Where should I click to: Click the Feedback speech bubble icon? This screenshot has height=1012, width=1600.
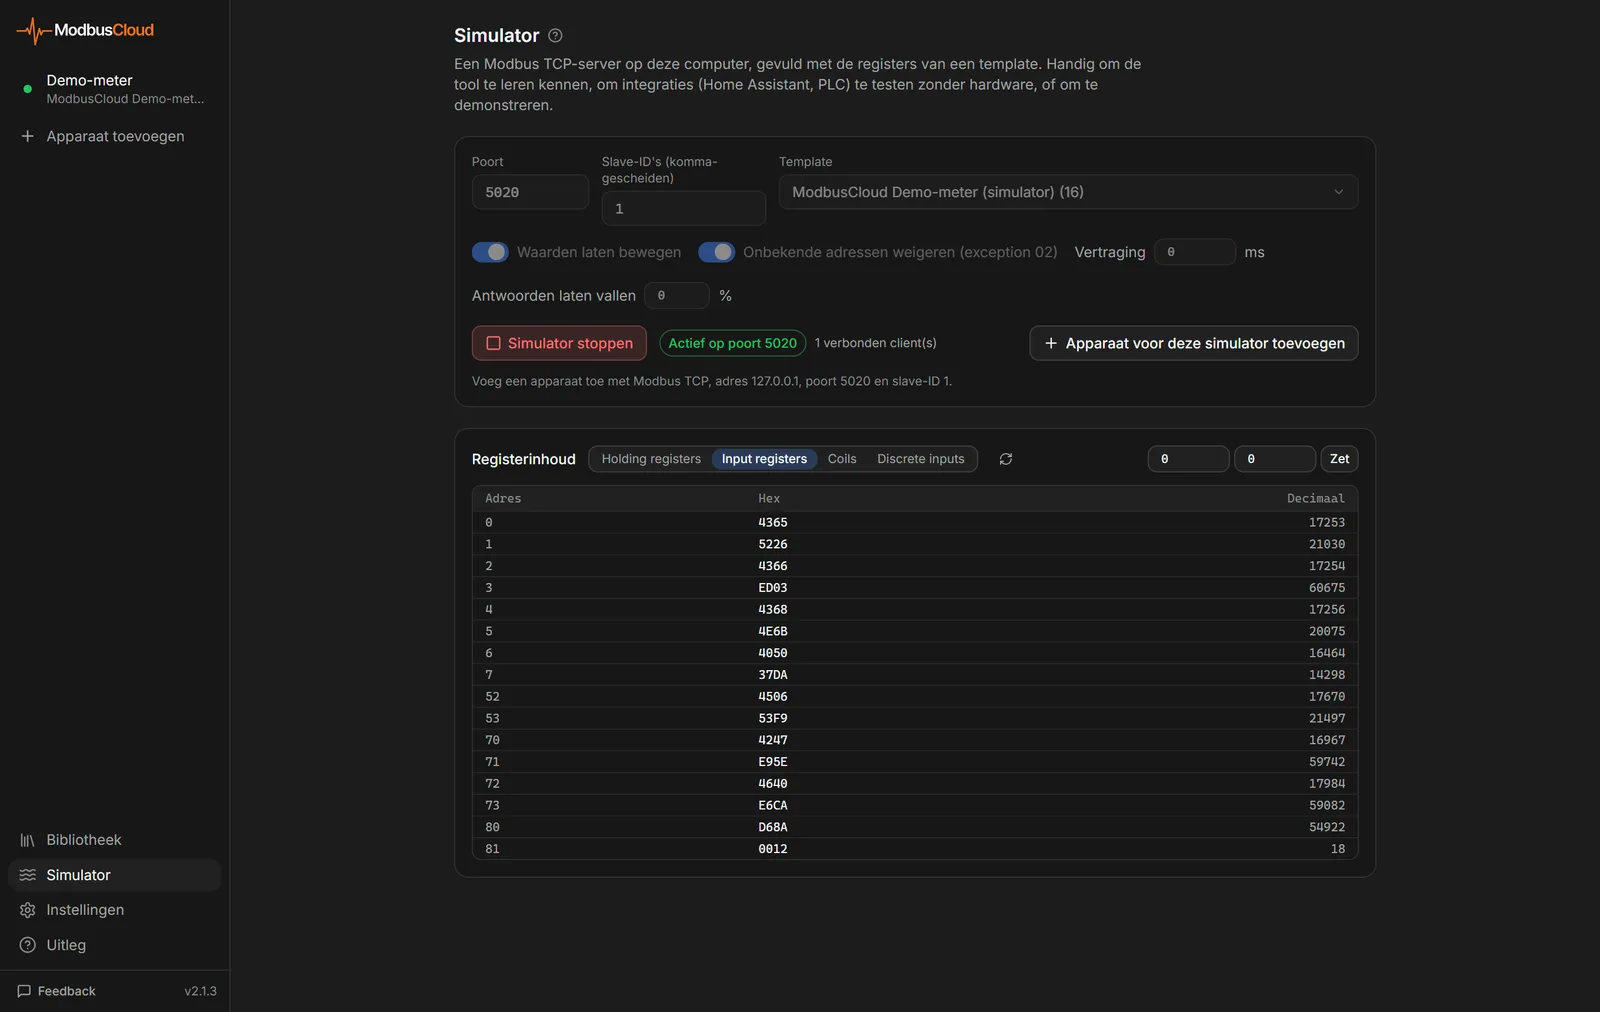(24, 991)
